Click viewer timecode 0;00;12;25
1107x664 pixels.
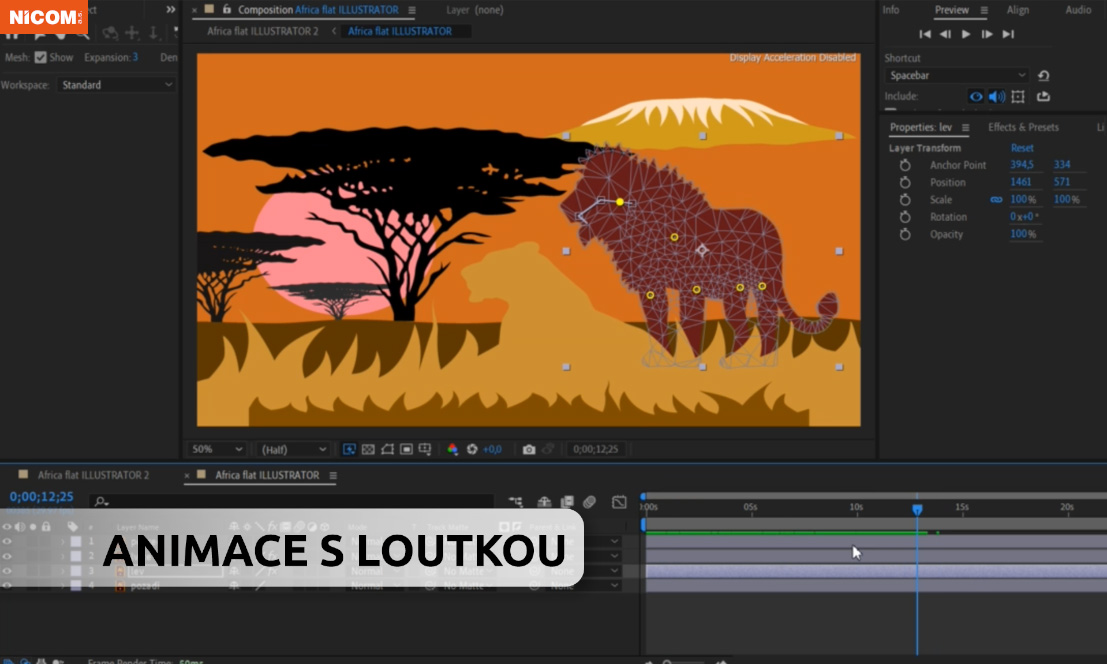point(595,449)
